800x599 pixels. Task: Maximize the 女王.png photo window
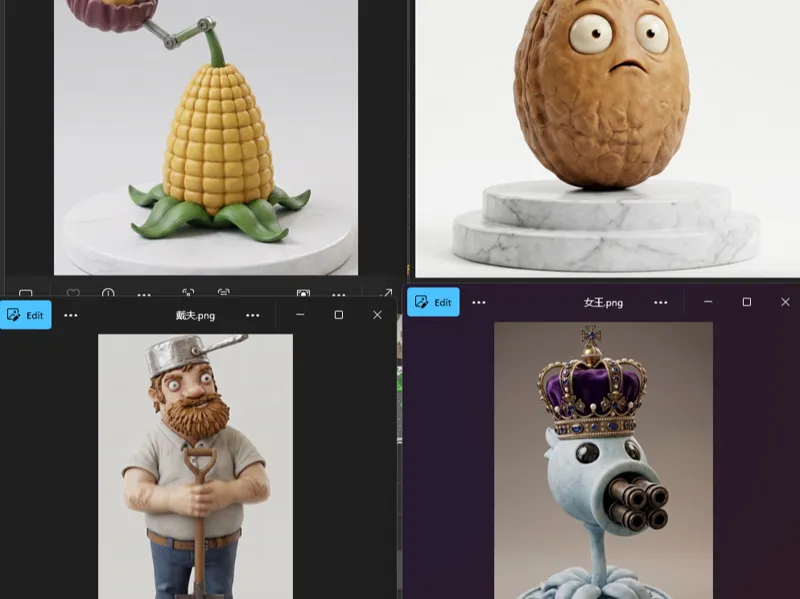coord(746,302)
